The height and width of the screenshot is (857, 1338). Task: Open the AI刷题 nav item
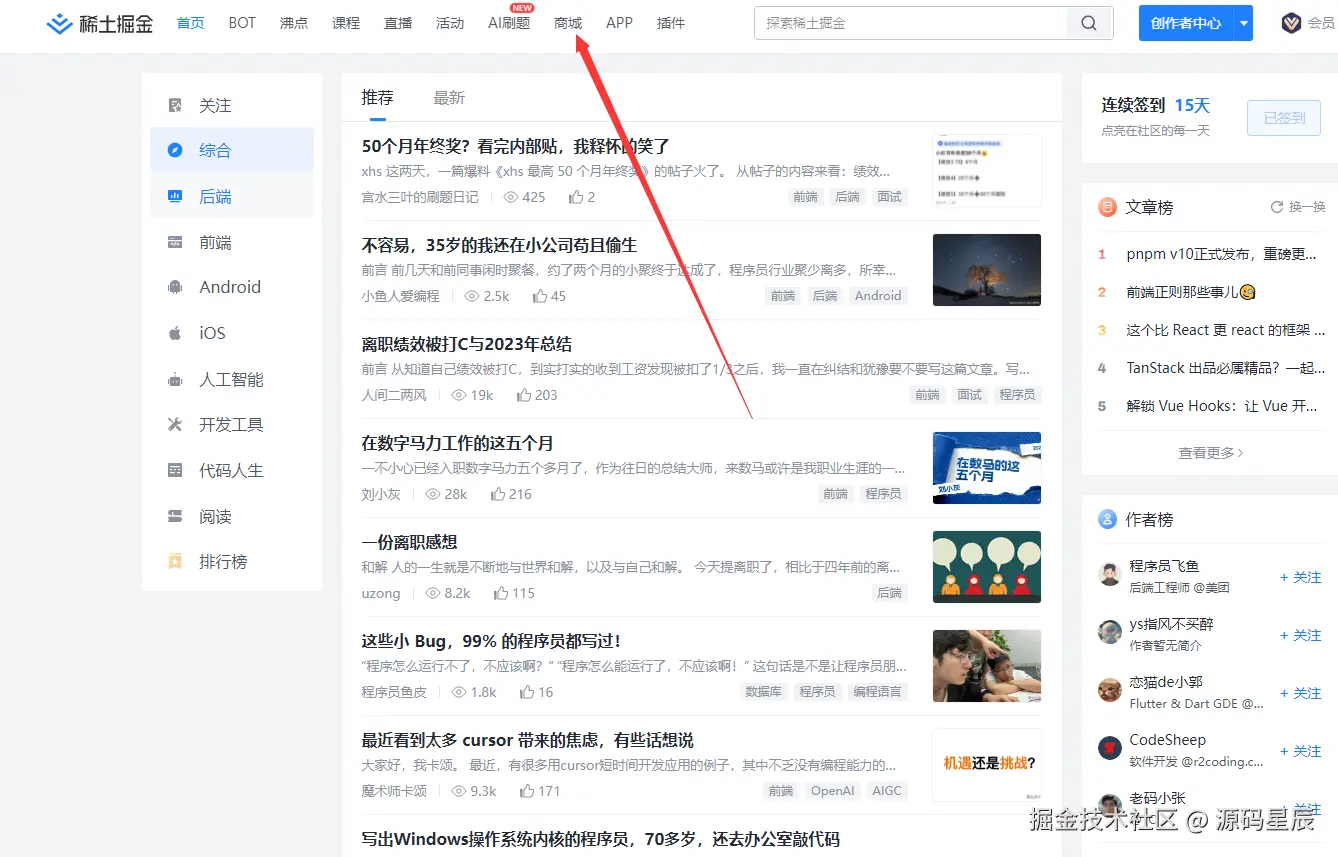tap(509, 23)
